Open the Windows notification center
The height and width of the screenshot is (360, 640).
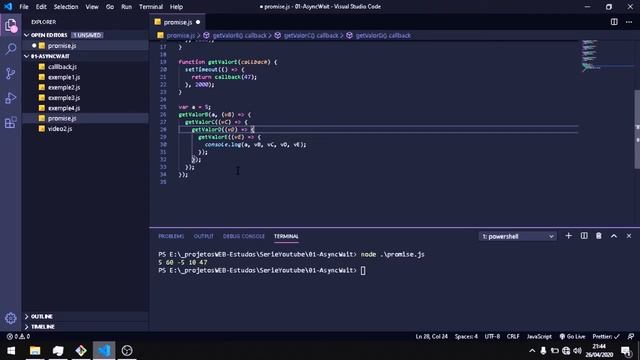(x=626, y=351)
